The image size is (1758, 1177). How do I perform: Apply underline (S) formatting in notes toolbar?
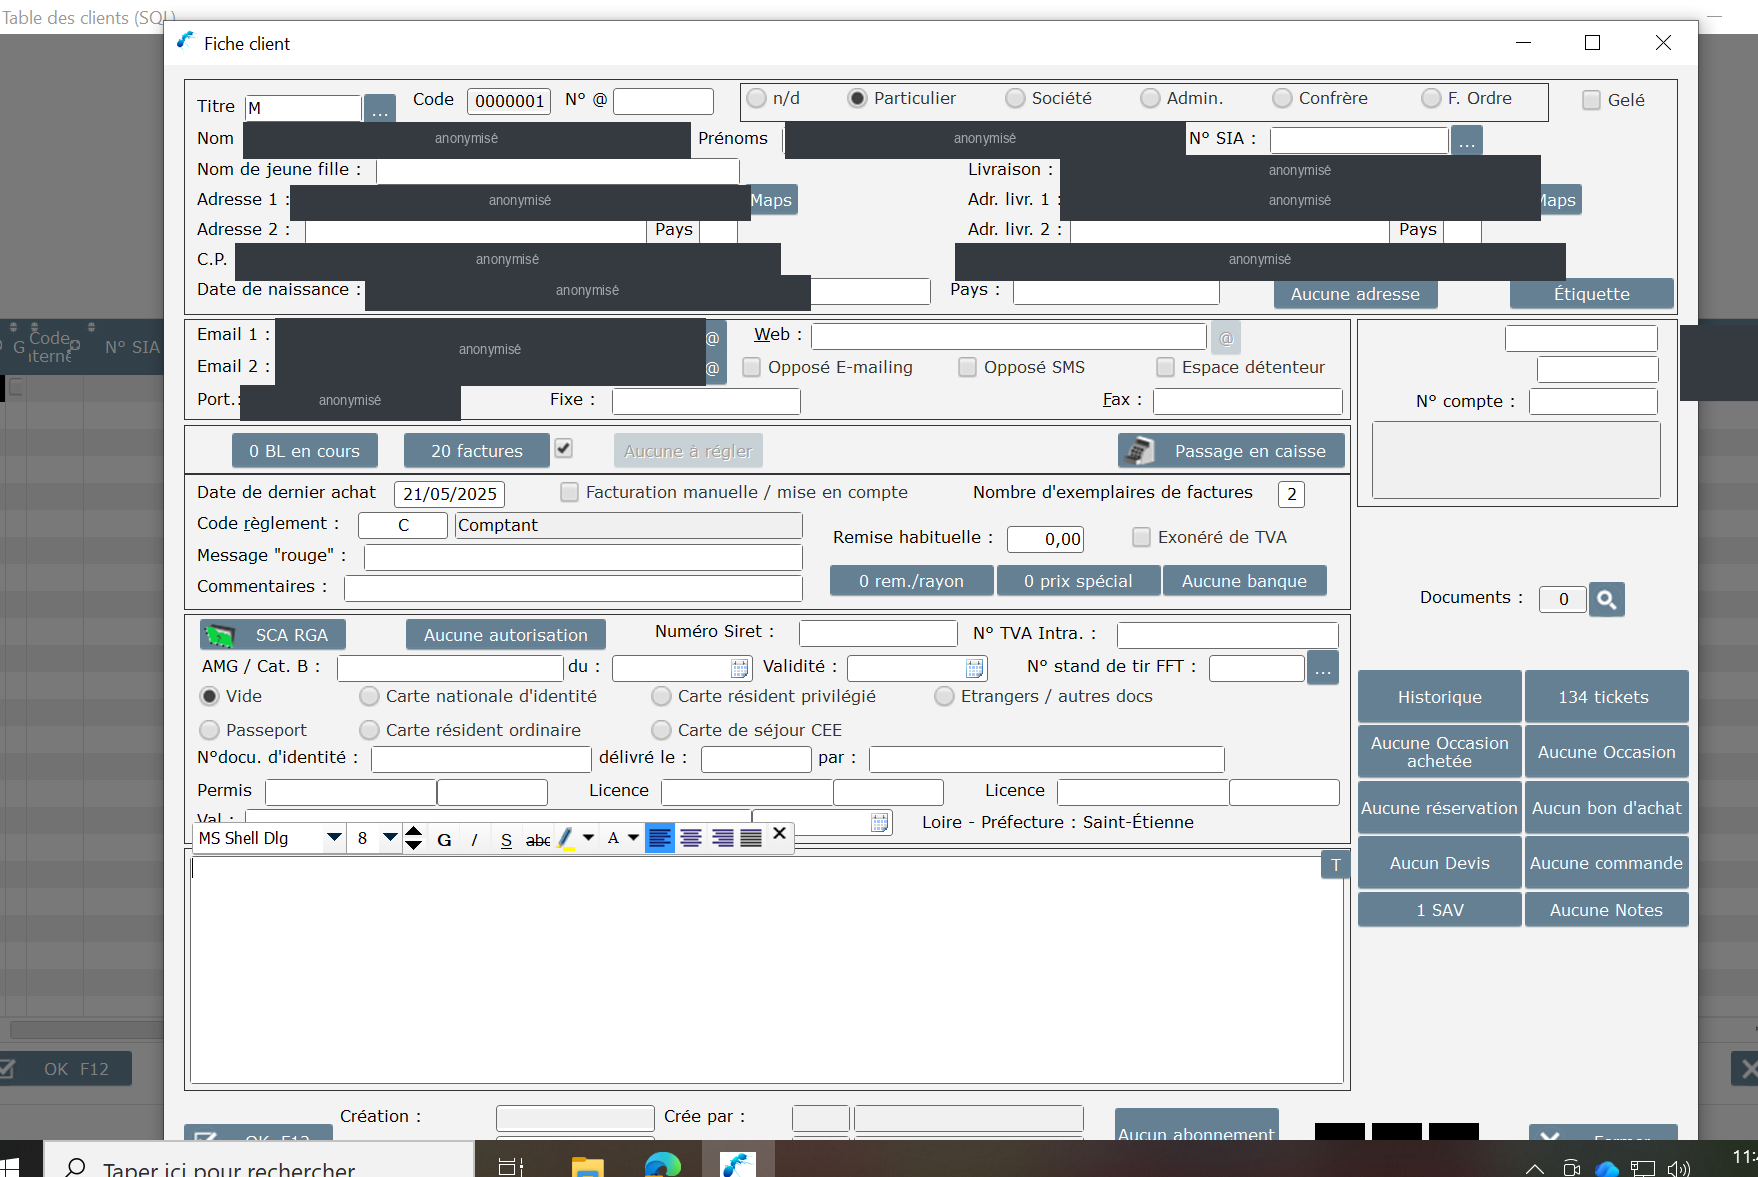(x=506, y=839)
